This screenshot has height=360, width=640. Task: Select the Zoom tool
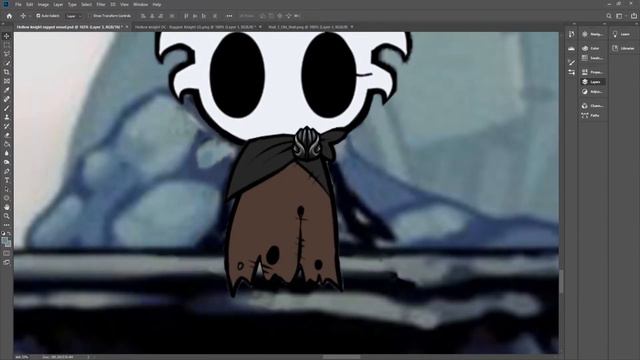click(7, 216)
